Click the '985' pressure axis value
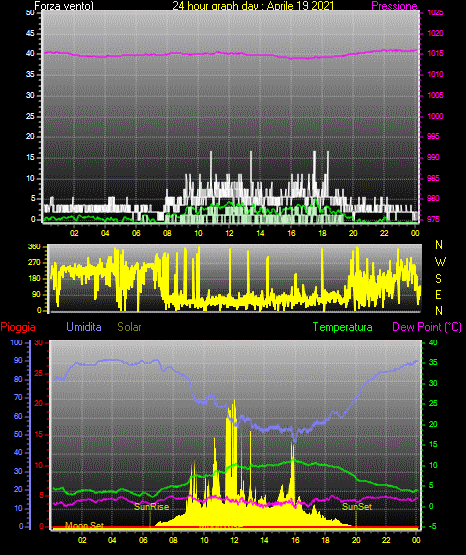Viewport: 466px width, 555px height. tap(433, 178)
